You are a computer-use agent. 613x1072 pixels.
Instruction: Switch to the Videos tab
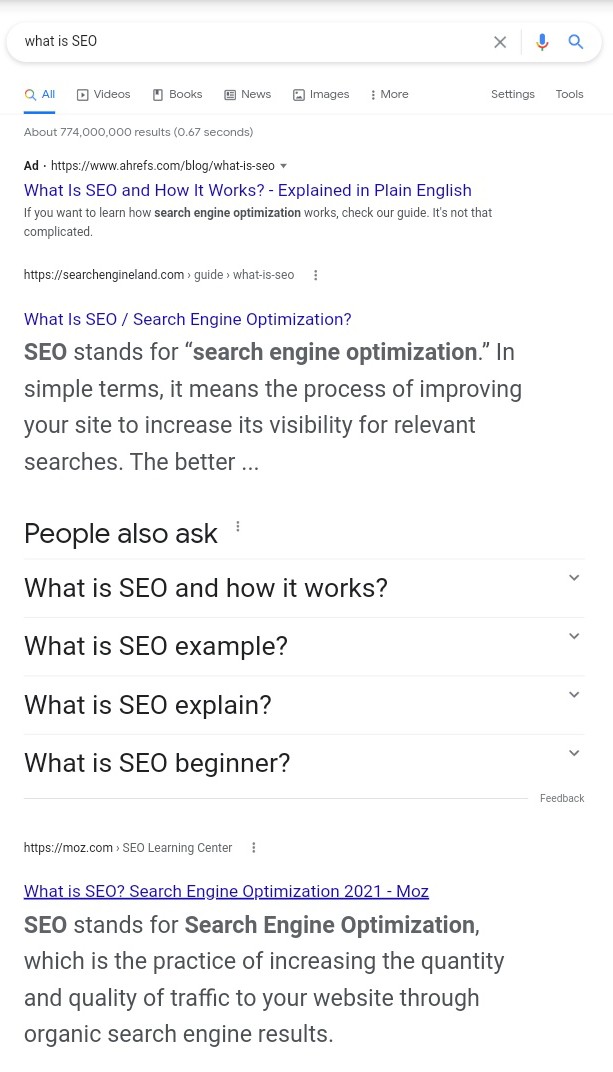(x=104, y=94)
